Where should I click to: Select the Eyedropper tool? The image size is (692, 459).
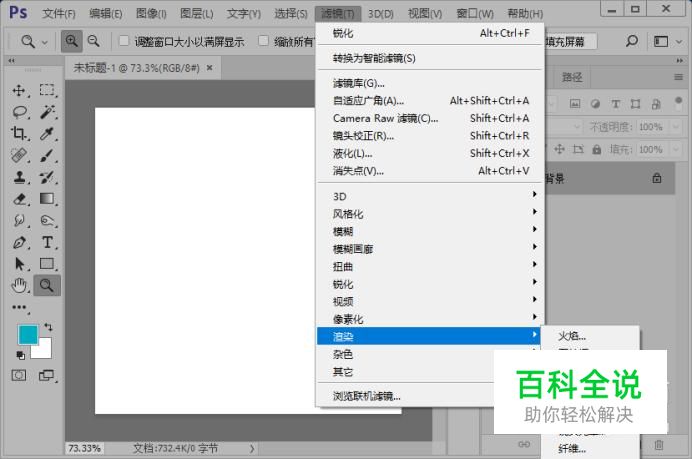click(x=47, y=133)
